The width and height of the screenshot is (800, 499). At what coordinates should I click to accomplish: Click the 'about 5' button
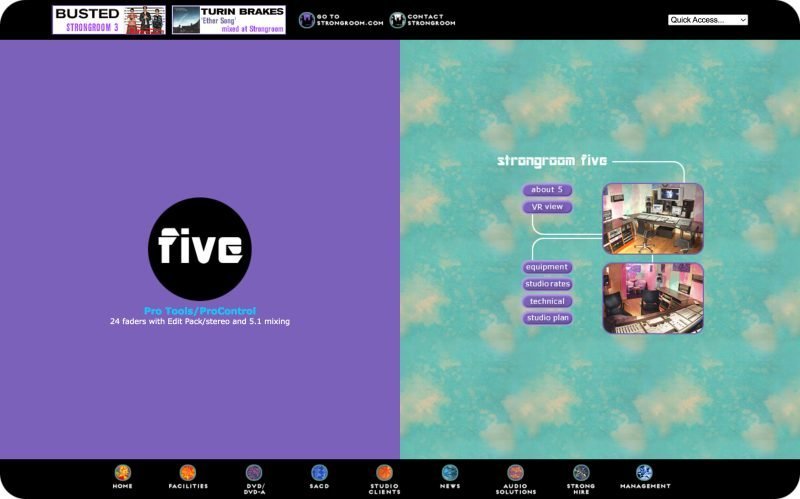point(547,190)
